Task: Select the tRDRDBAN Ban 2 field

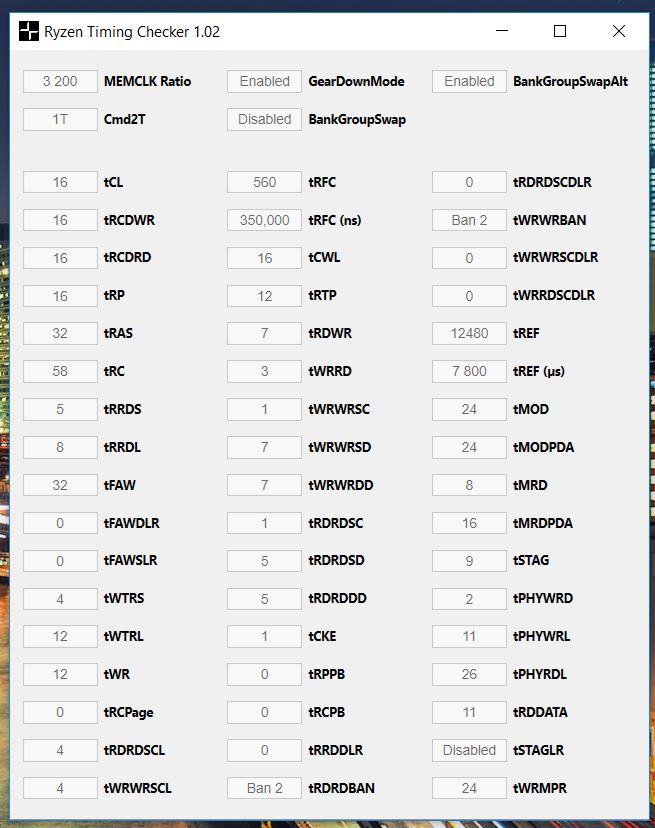Action: [265, 788]
